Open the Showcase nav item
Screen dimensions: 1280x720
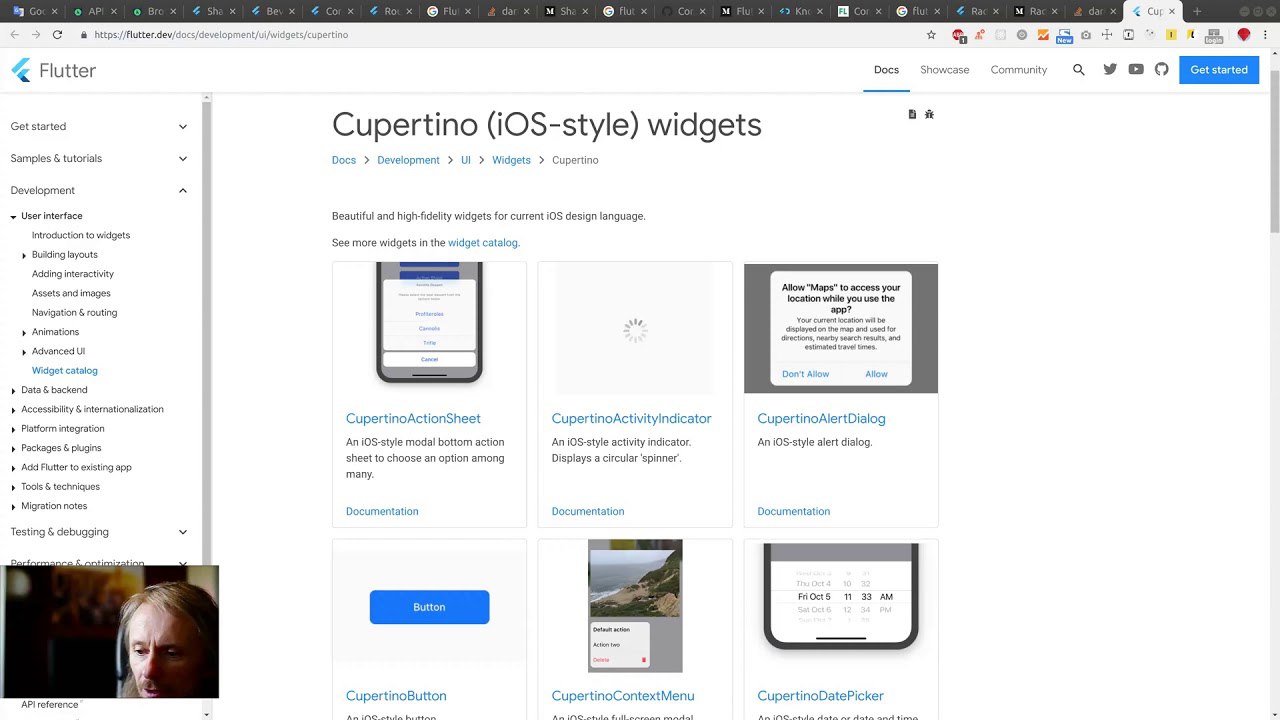[945, 70]
